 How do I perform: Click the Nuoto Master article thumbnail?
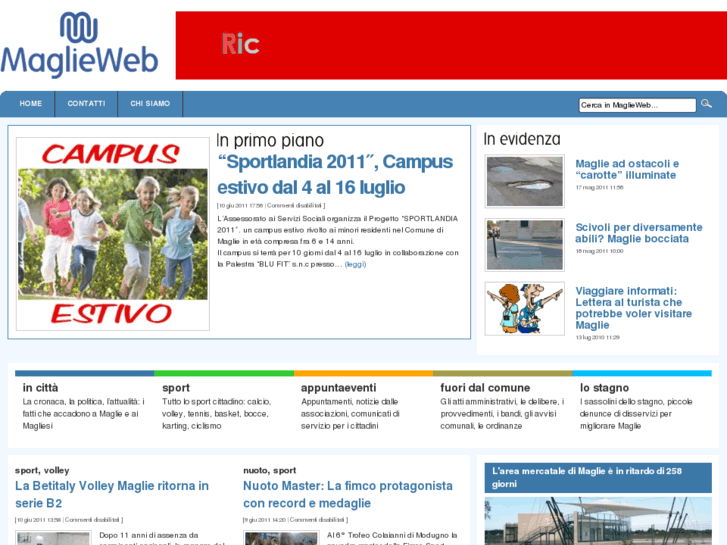(x=281, y=538)
